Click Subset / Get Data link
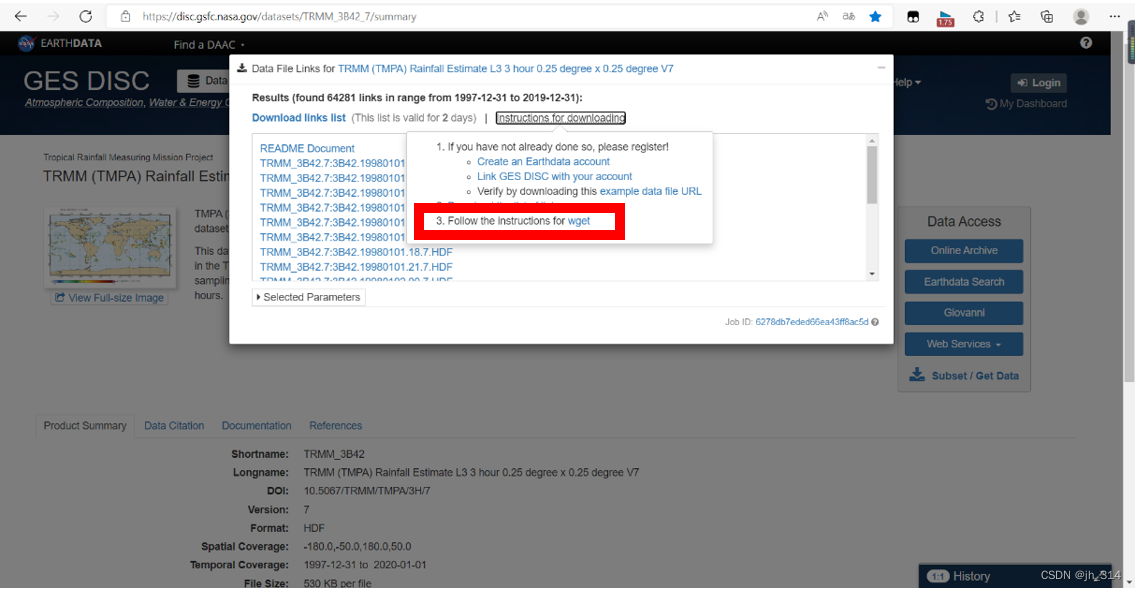The width and height of the screenshot is (1137, 592). pyautogui.click(x=964, y=375)
